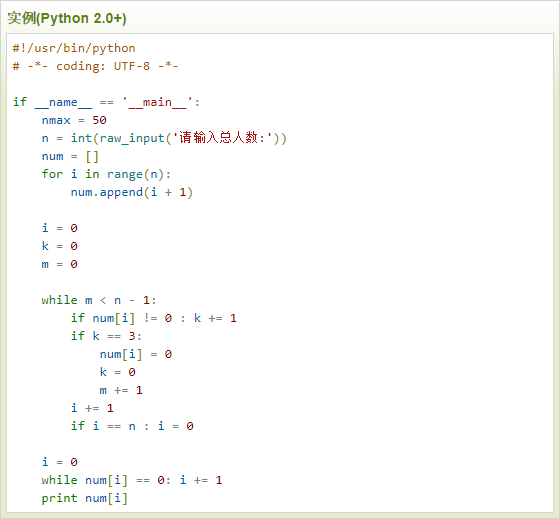Click the num = [] line
Screen dimensions: 560x519
coord(70,156)
